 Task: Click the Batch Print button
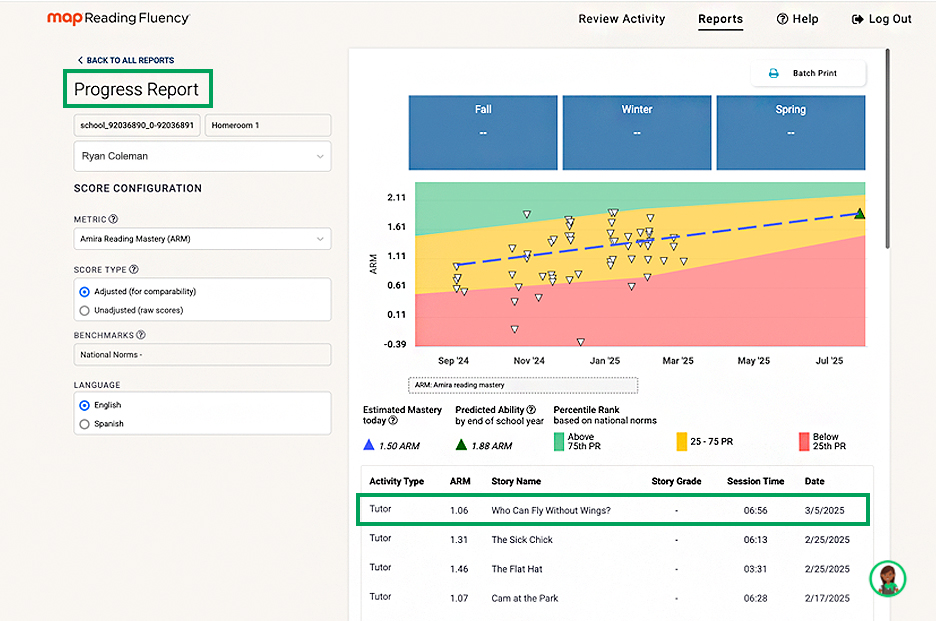click(x=808, y=73)
